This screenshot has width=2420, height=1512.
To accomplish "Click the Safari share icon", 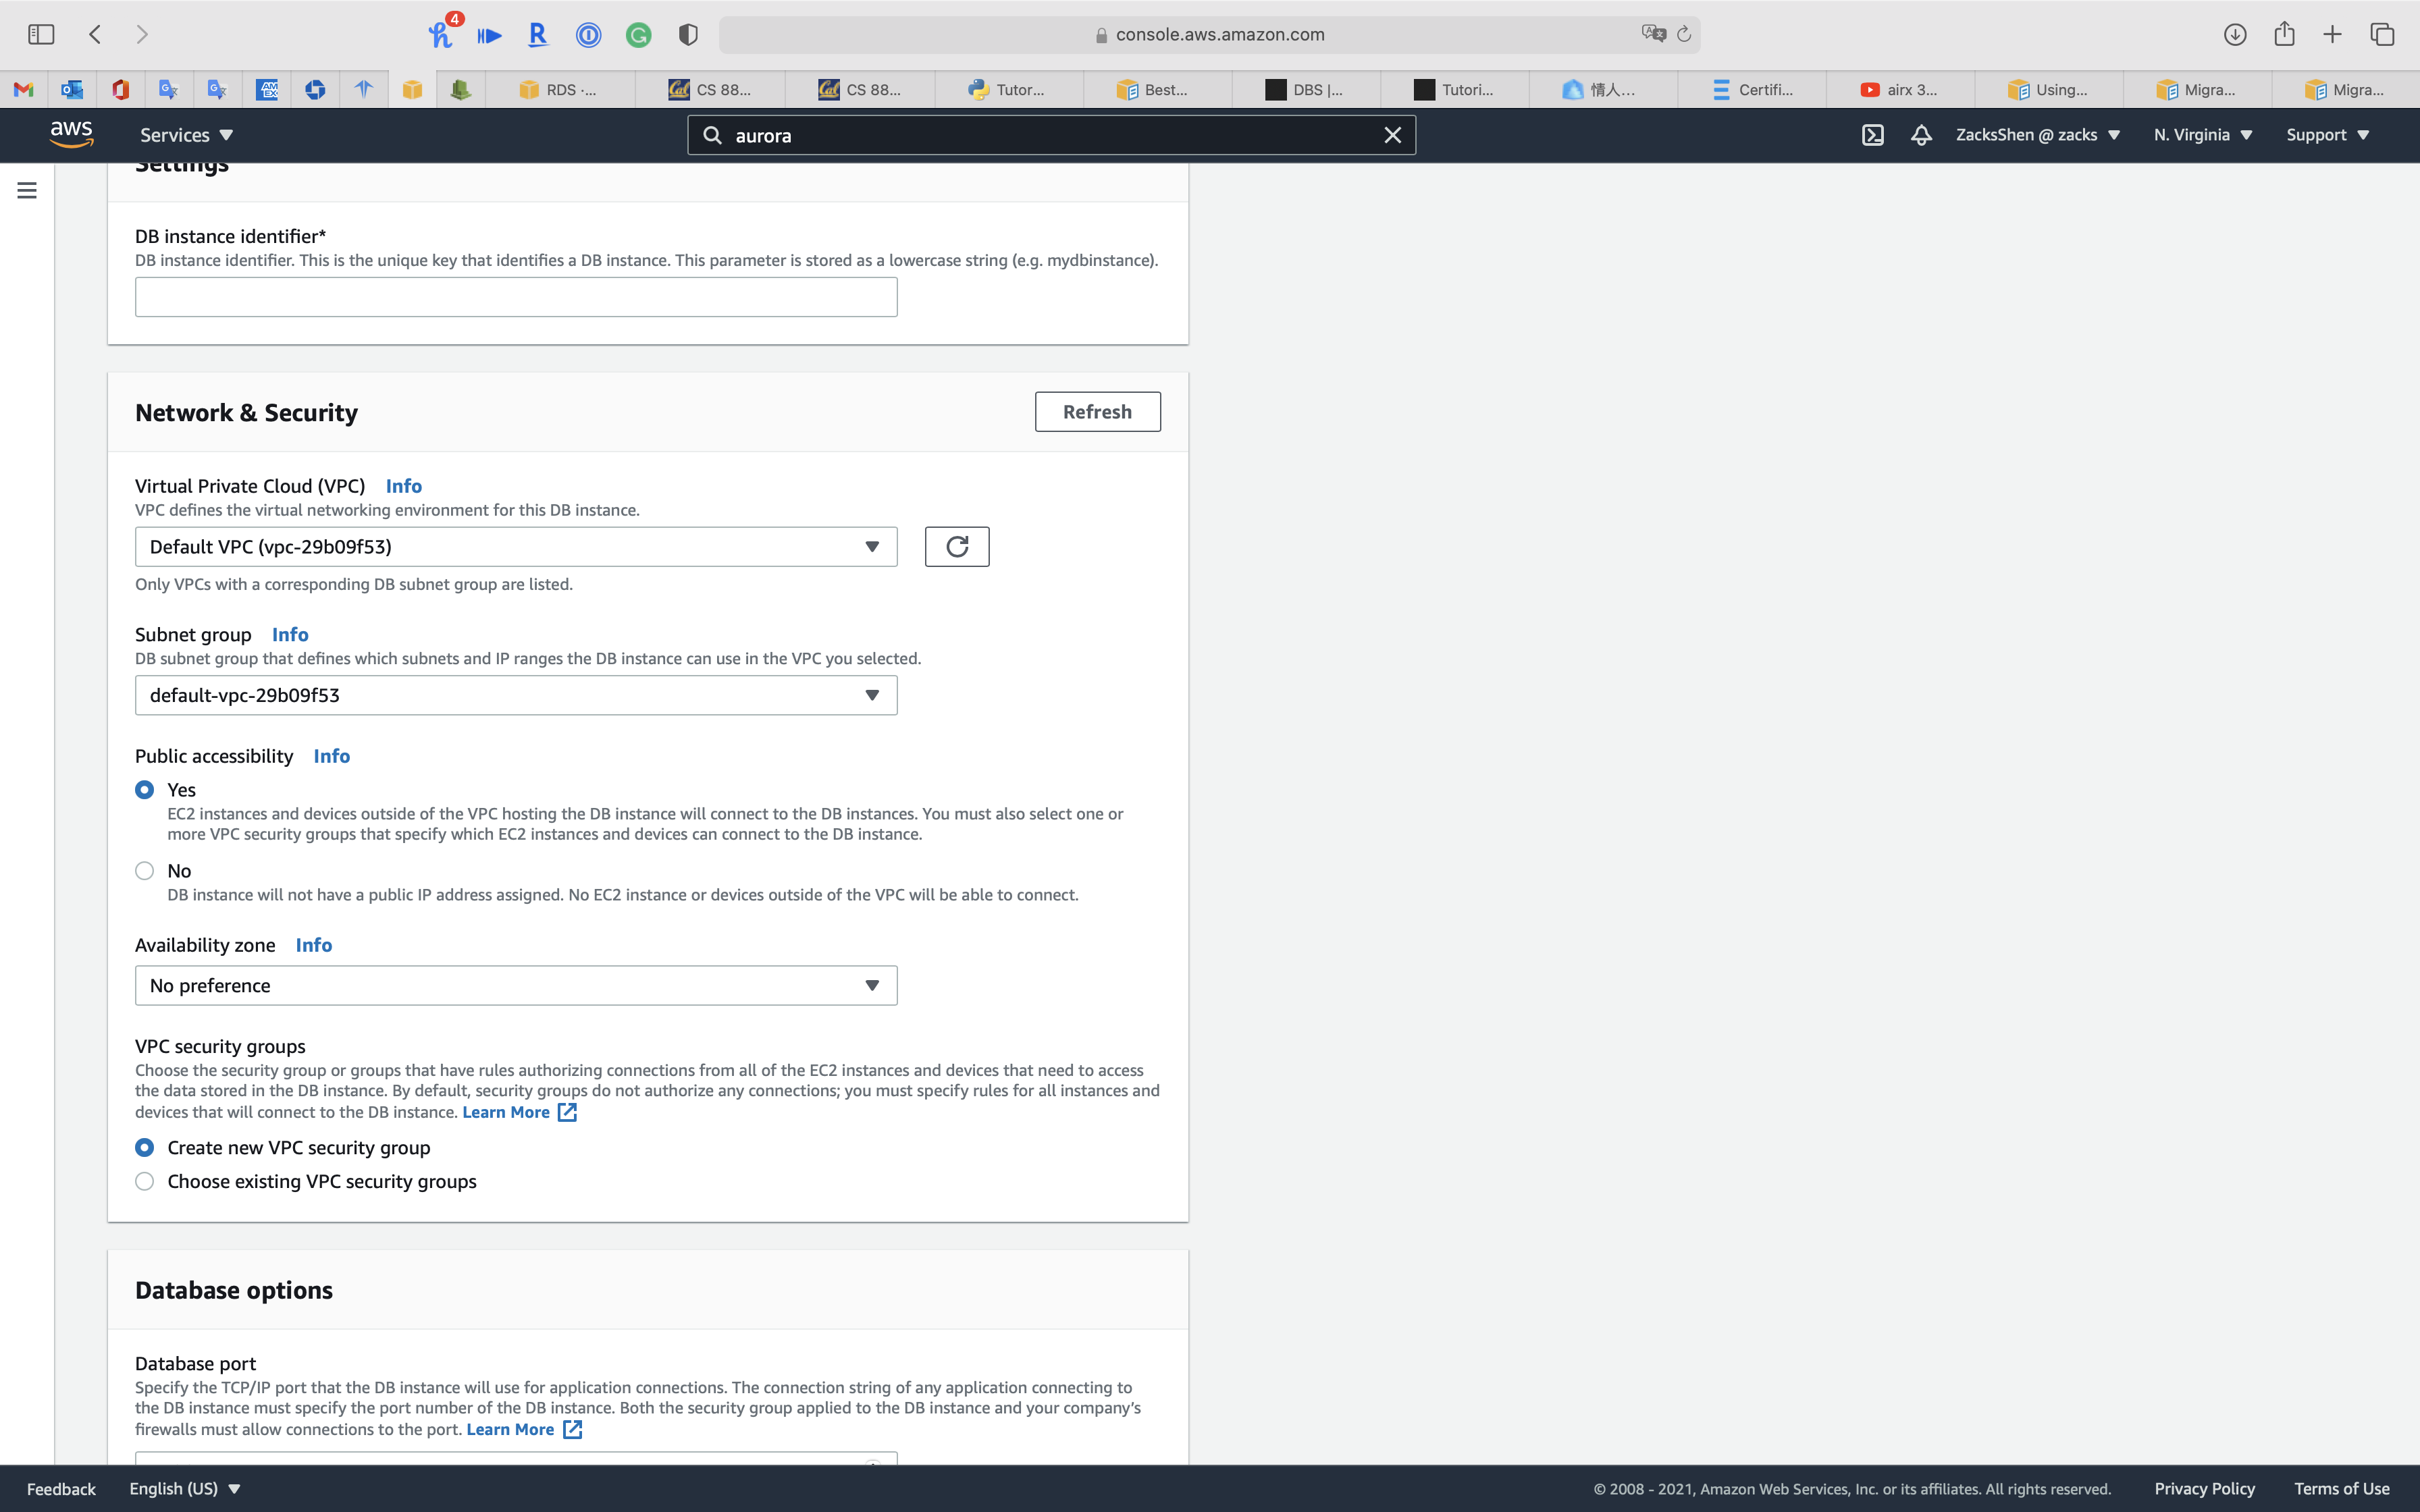I will tap(2284, 35).
